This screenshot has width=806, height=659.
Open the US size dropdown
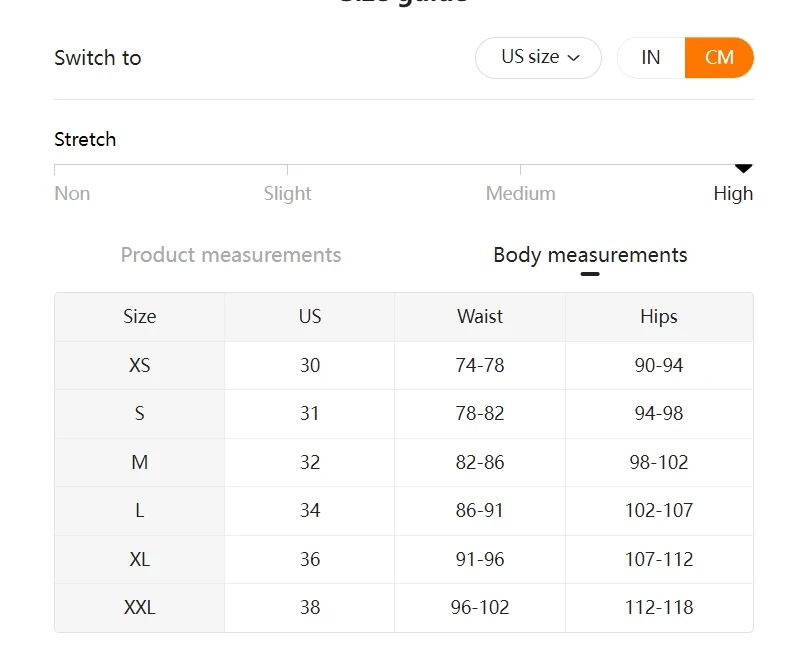point(538,58)
